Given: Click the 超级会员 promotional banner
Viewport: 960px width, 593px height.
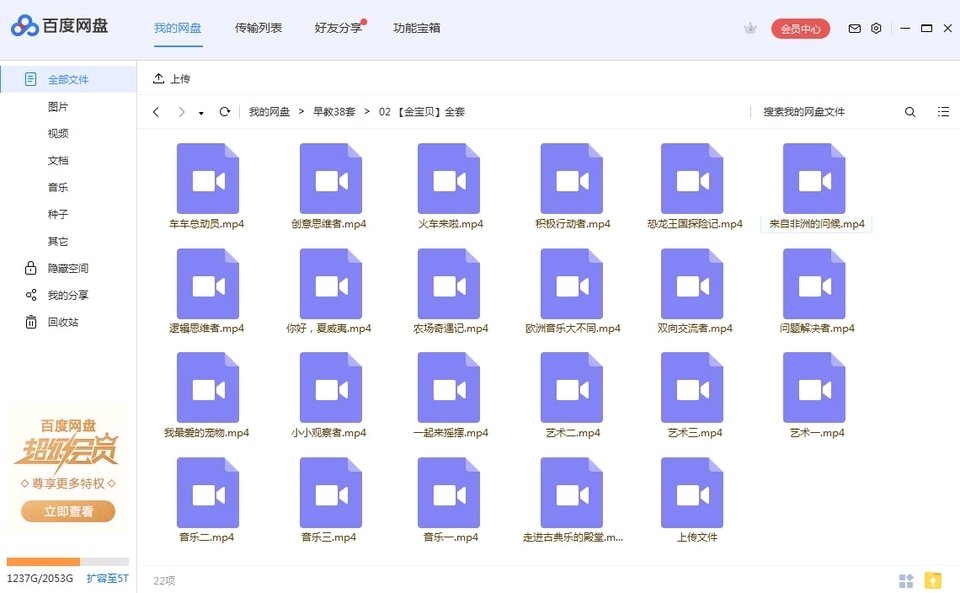Looking at the screenshot, I should pos(68,468).
